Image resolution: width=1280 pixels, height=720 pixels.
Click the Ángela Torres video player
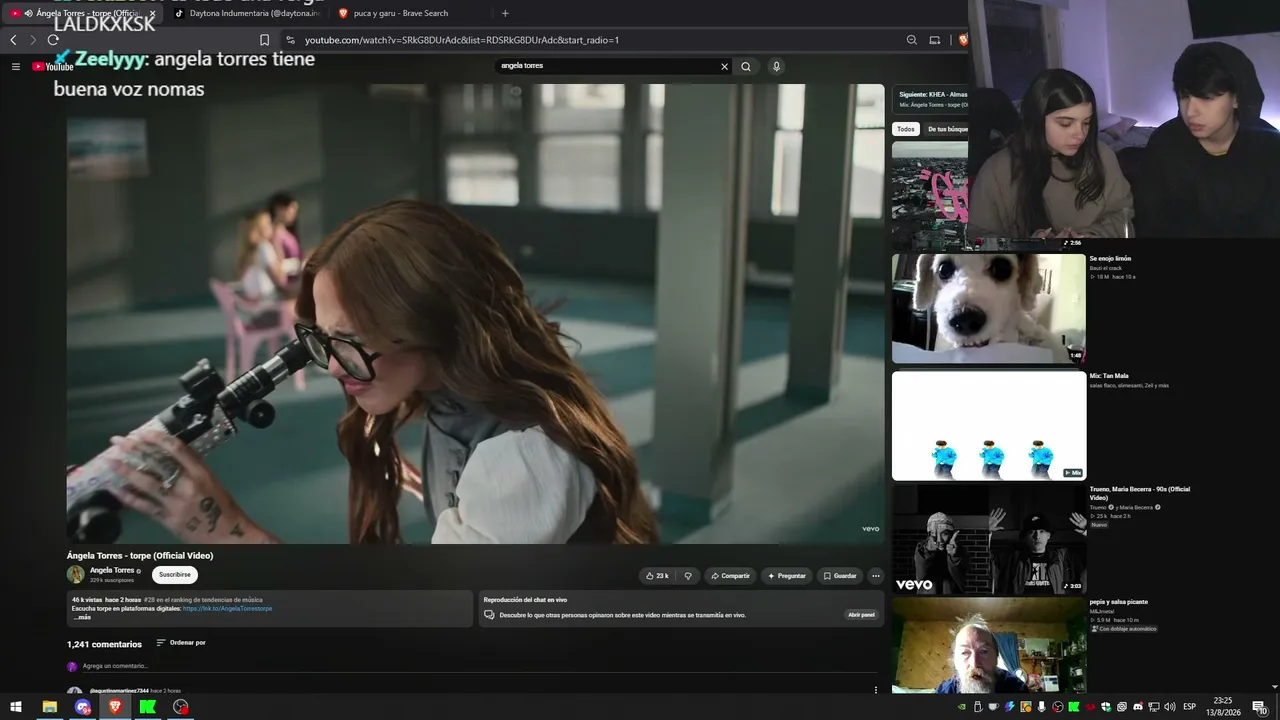click(x=476, y=313)
